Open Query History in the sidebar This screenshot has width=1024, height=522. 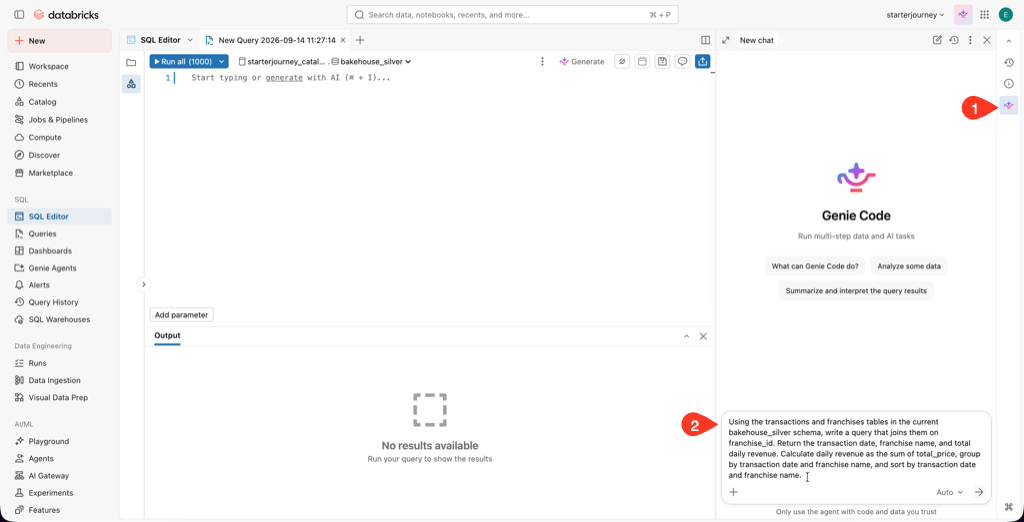click(x=59, y=302)
